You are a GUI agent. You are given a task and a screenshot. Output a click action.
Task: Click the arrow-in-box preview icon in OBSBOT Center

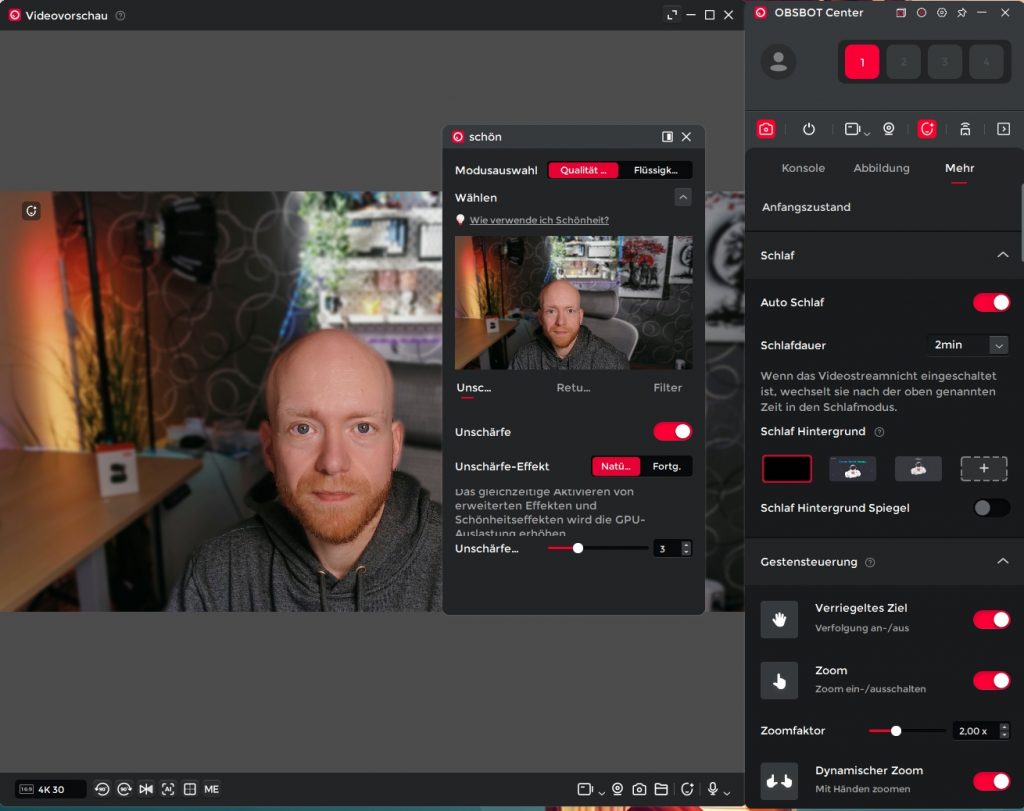click(x=1004, y=129)
